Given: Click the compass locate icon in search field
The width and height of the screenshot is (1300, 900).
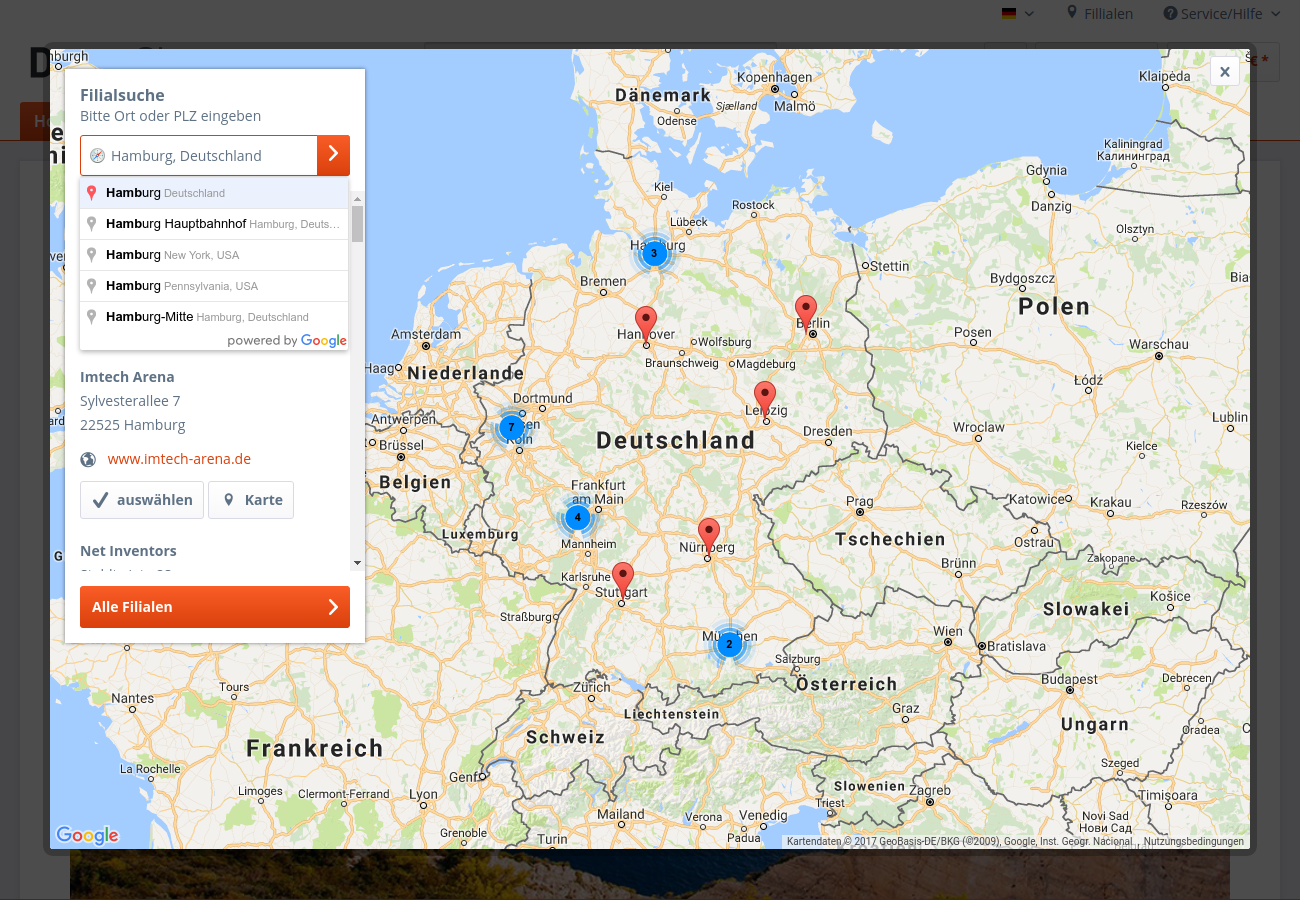Looking at the screenshot, I should 97,156.
